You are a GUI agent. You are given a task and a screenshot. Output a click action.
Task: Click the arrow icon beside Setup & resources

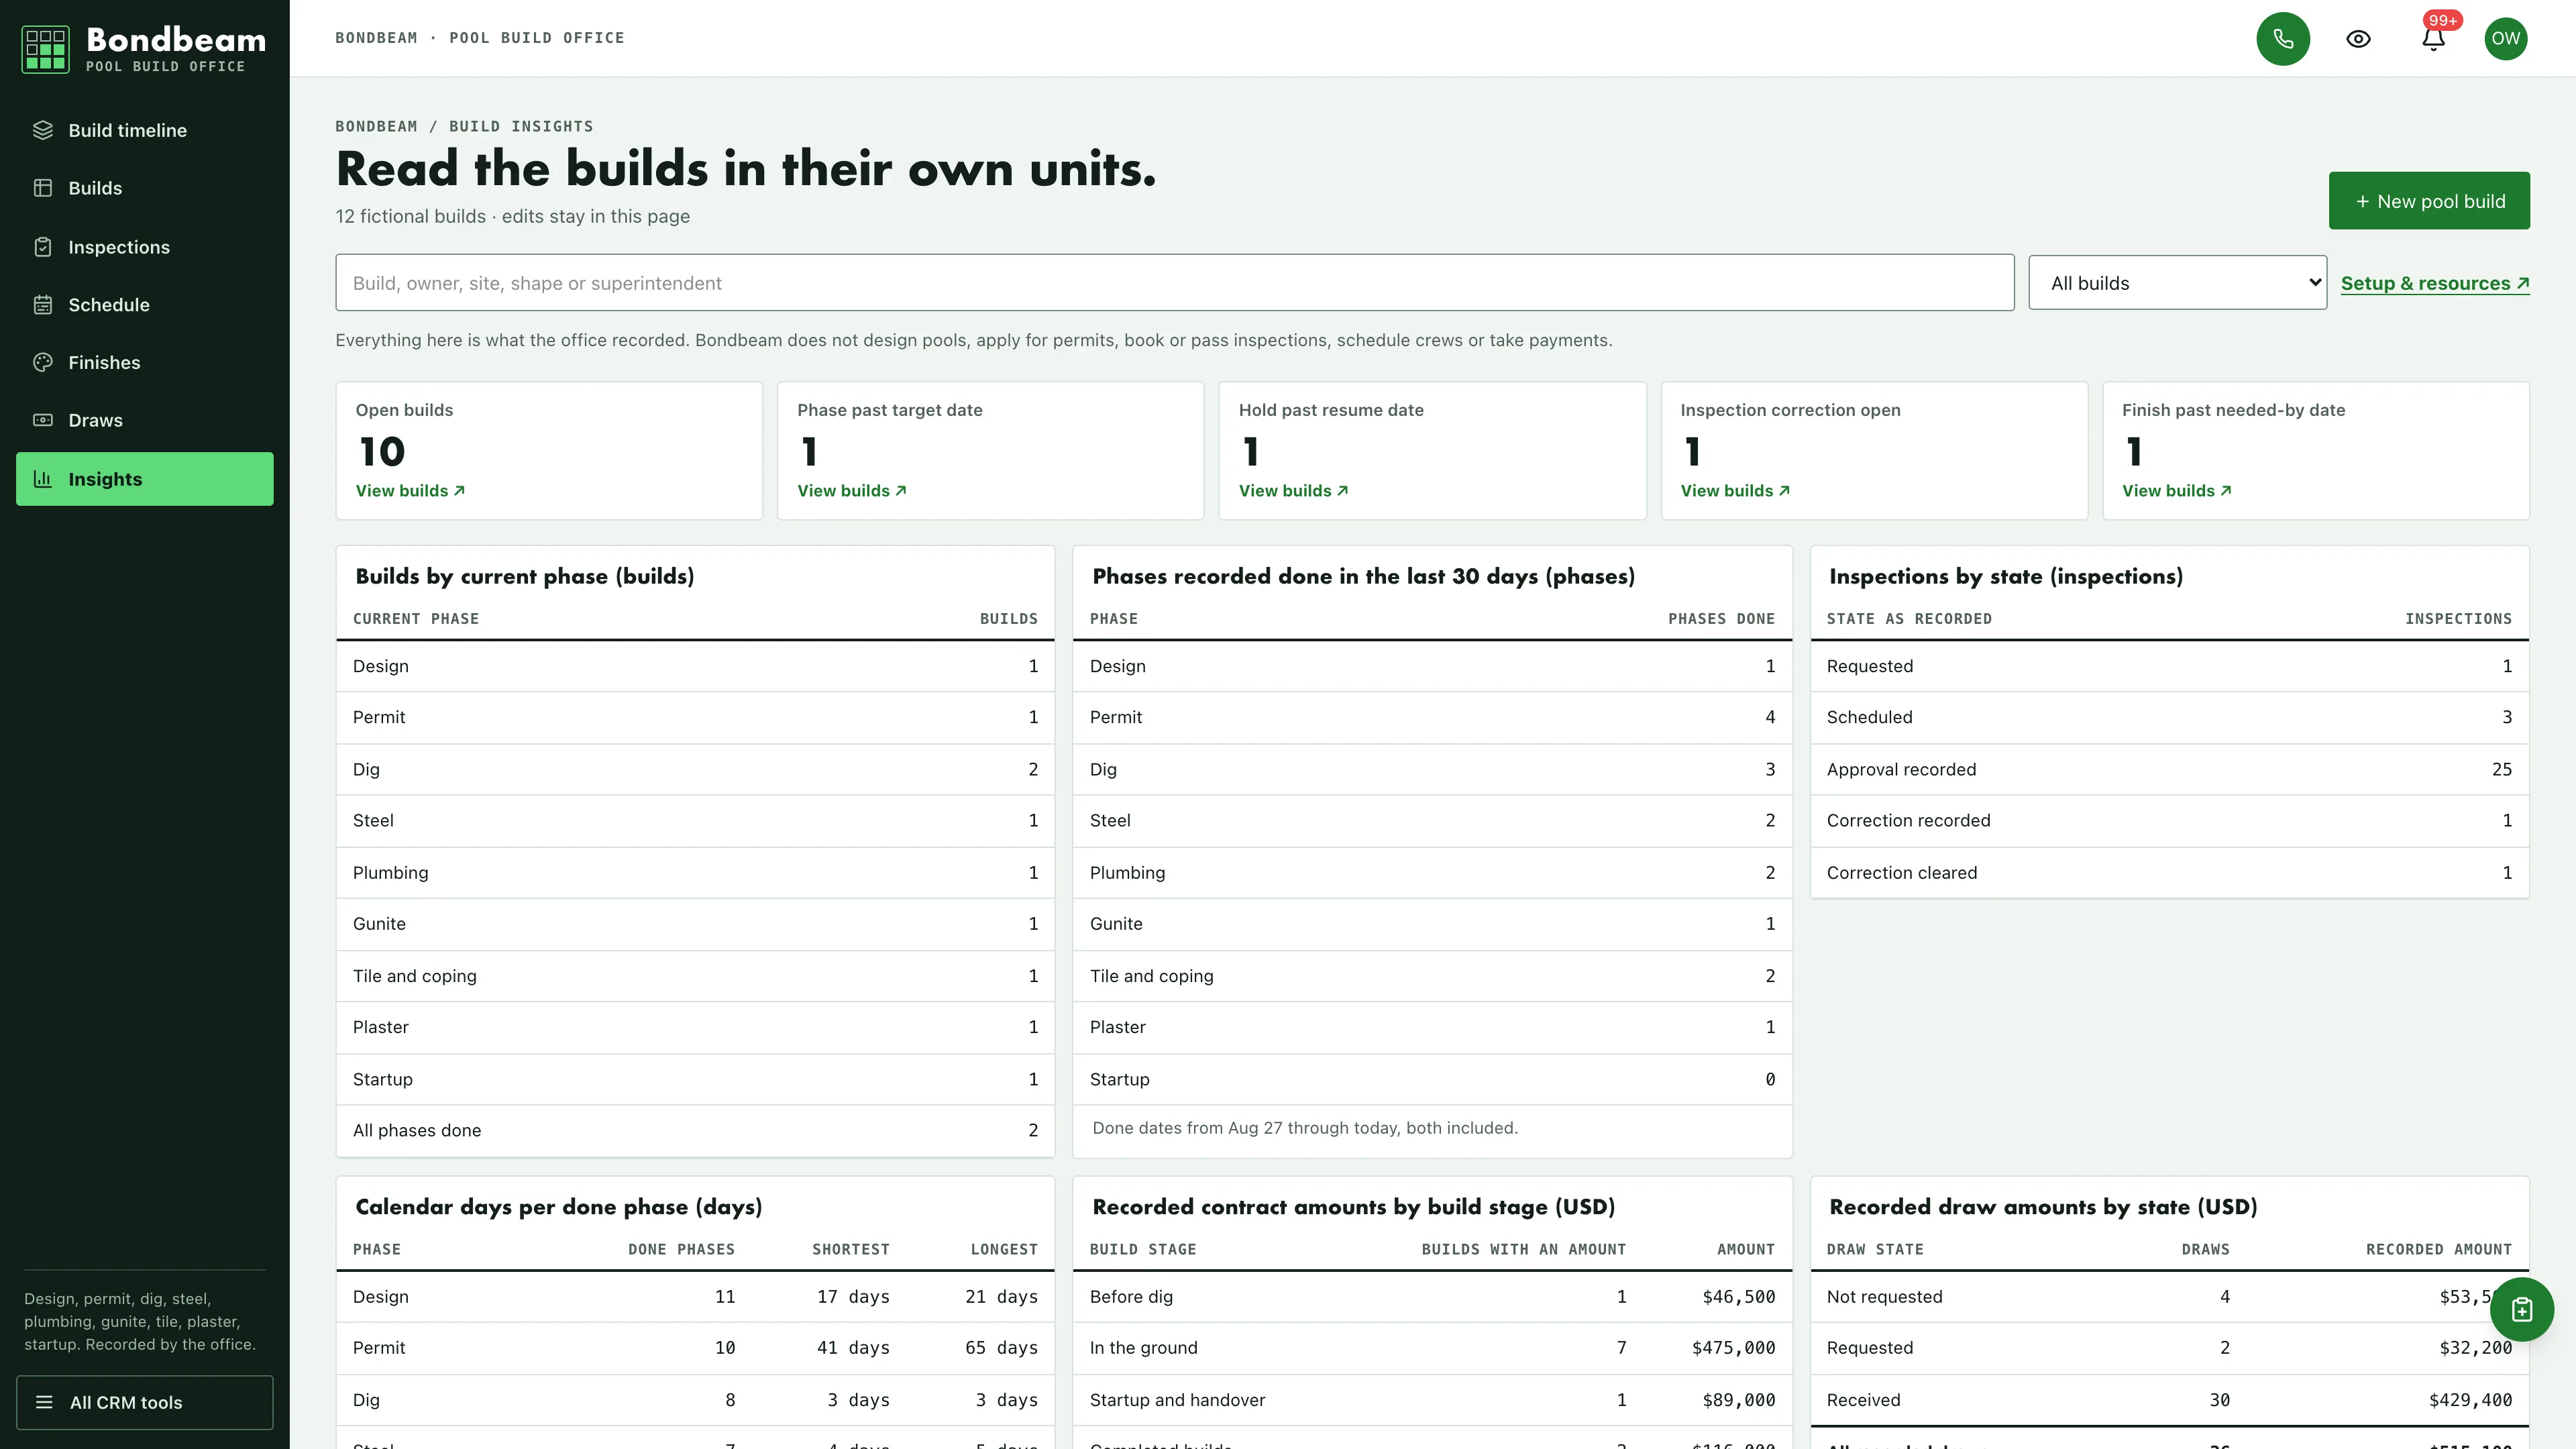coord(2522,283)
